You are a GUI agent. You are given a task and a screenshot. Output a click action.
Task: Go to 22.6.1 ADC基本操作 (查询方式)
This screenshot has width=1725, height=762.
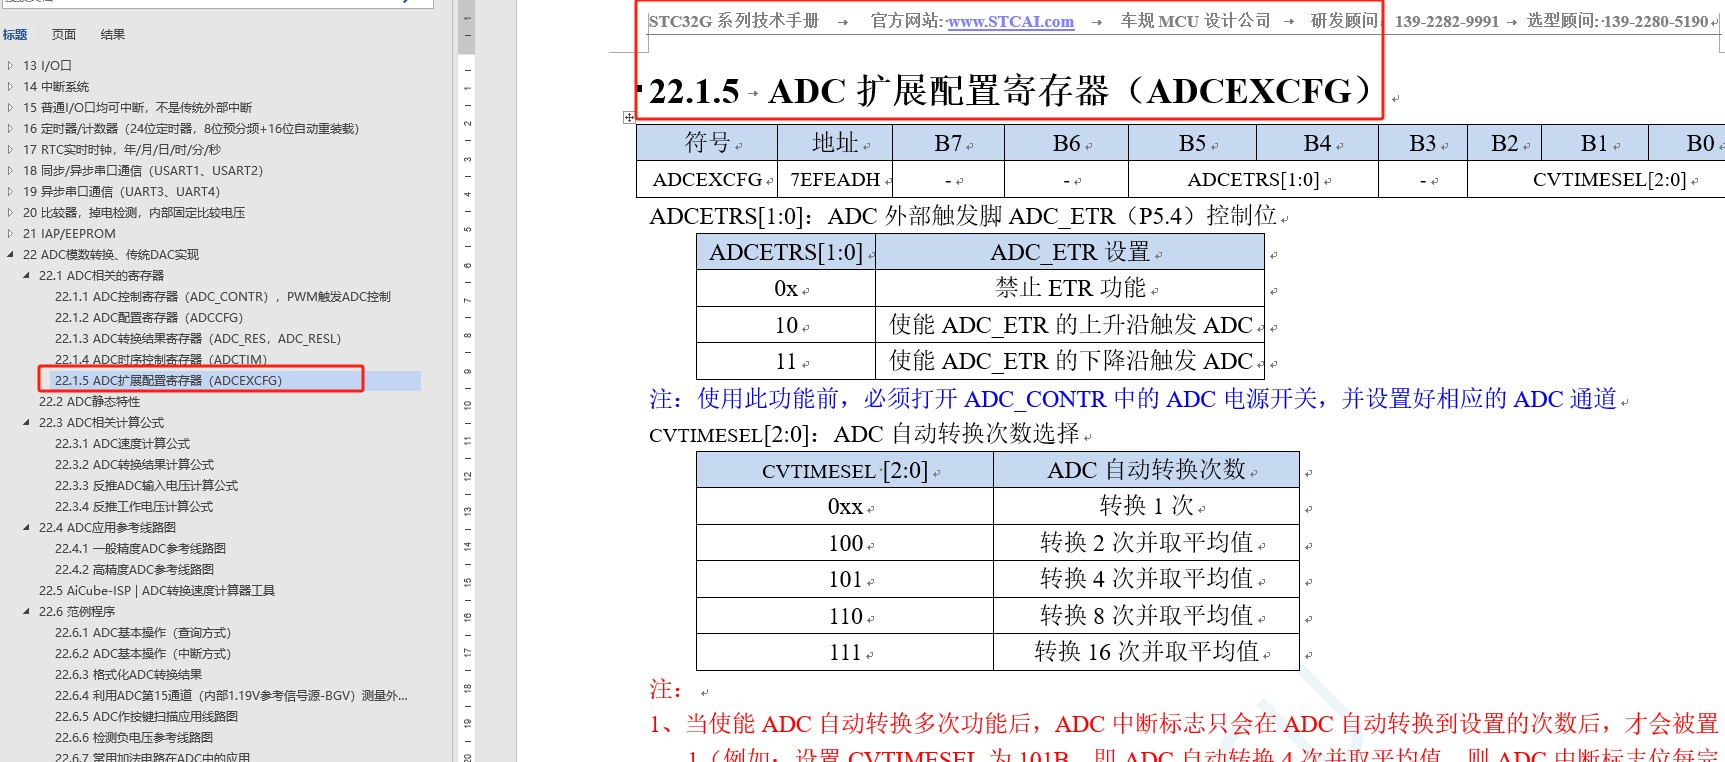(x=143, y=633)
